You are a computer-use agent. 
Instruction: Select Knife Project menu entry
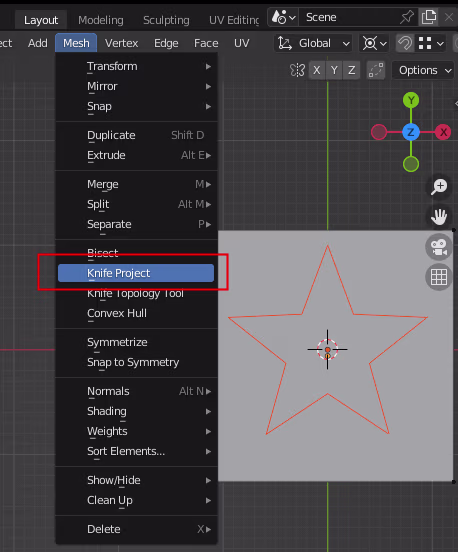(x=136, y=273)
